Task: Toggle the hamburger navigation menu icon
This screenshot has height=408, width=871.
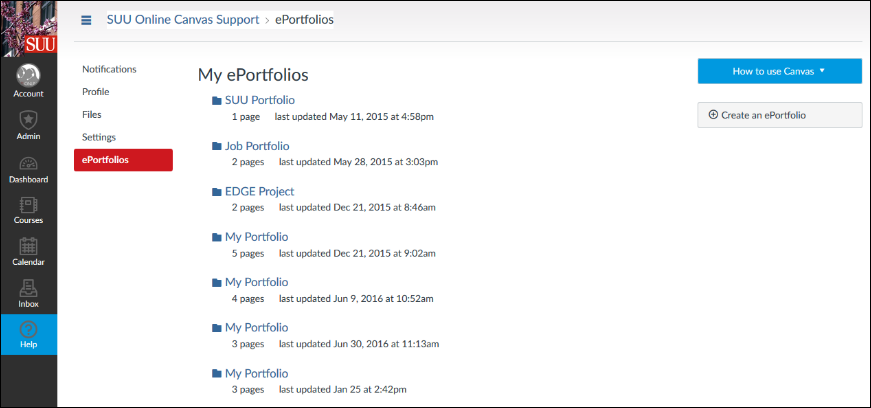Action: coord(86,20)
